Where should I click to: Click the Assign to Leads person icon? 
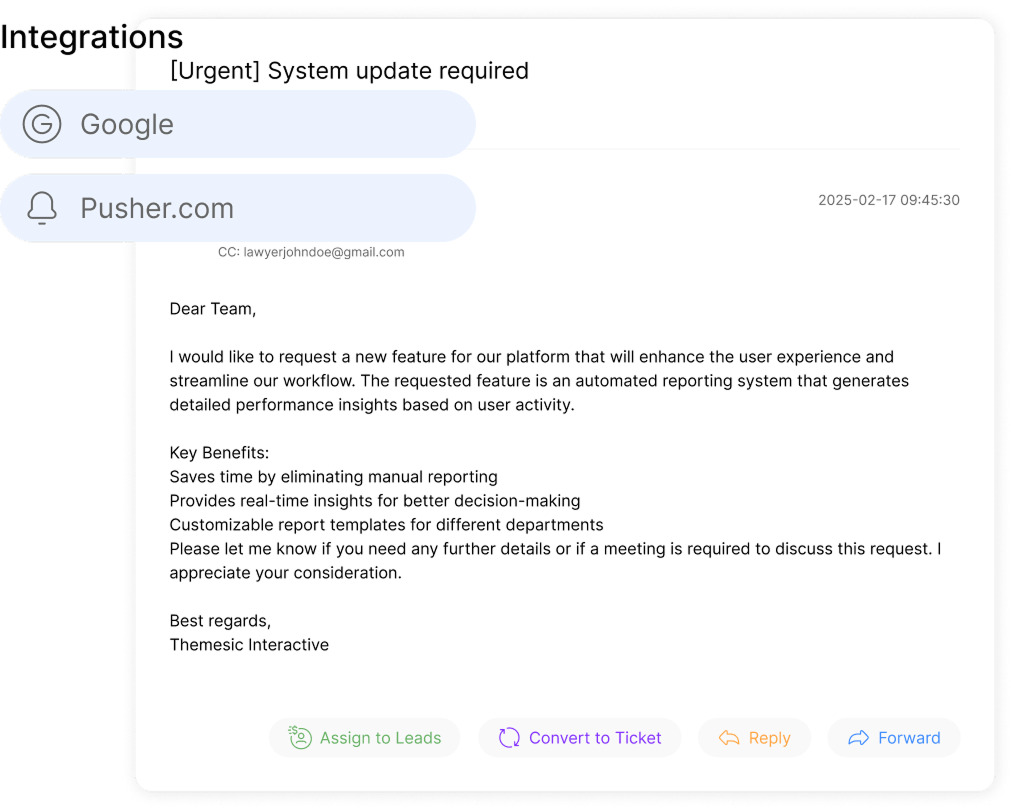click(x=299, y=738)
